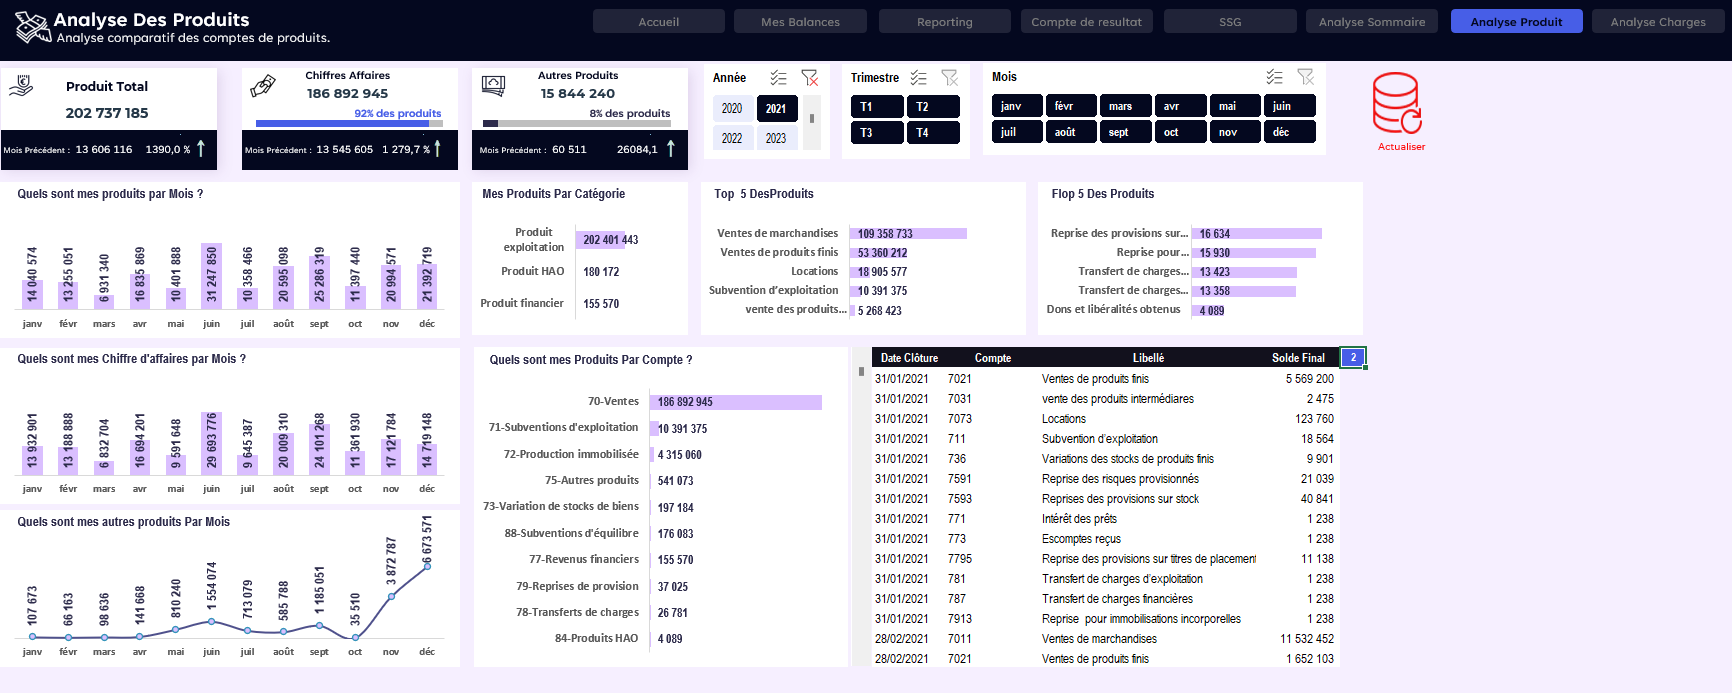The width and height of the screenshot is (1732, 693).
Task: Click the 70-Ventes bar 186 892 945
Action: click(735, 402)
